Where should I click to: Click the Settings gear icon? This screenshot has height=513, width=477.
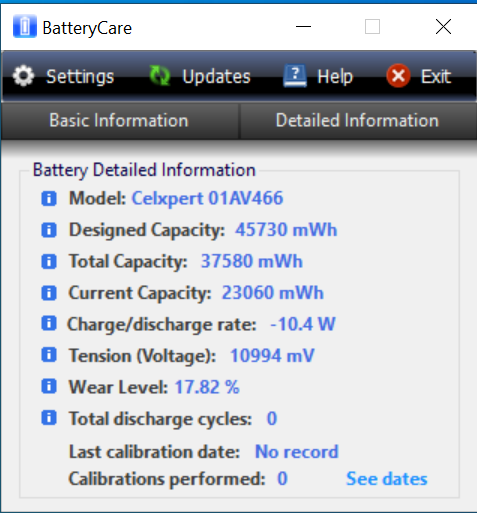[x=23, y=76]
